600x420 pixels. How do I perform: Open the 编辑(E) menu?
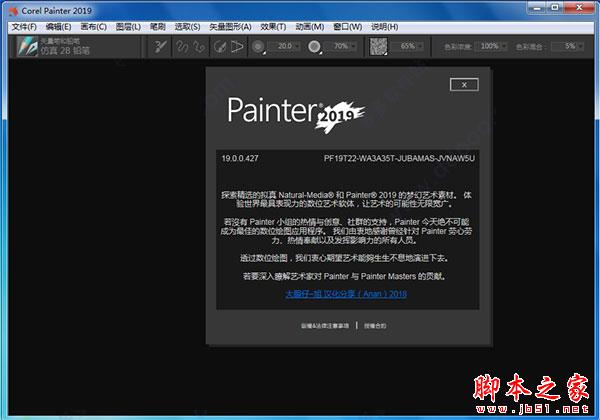pos(58,27)
